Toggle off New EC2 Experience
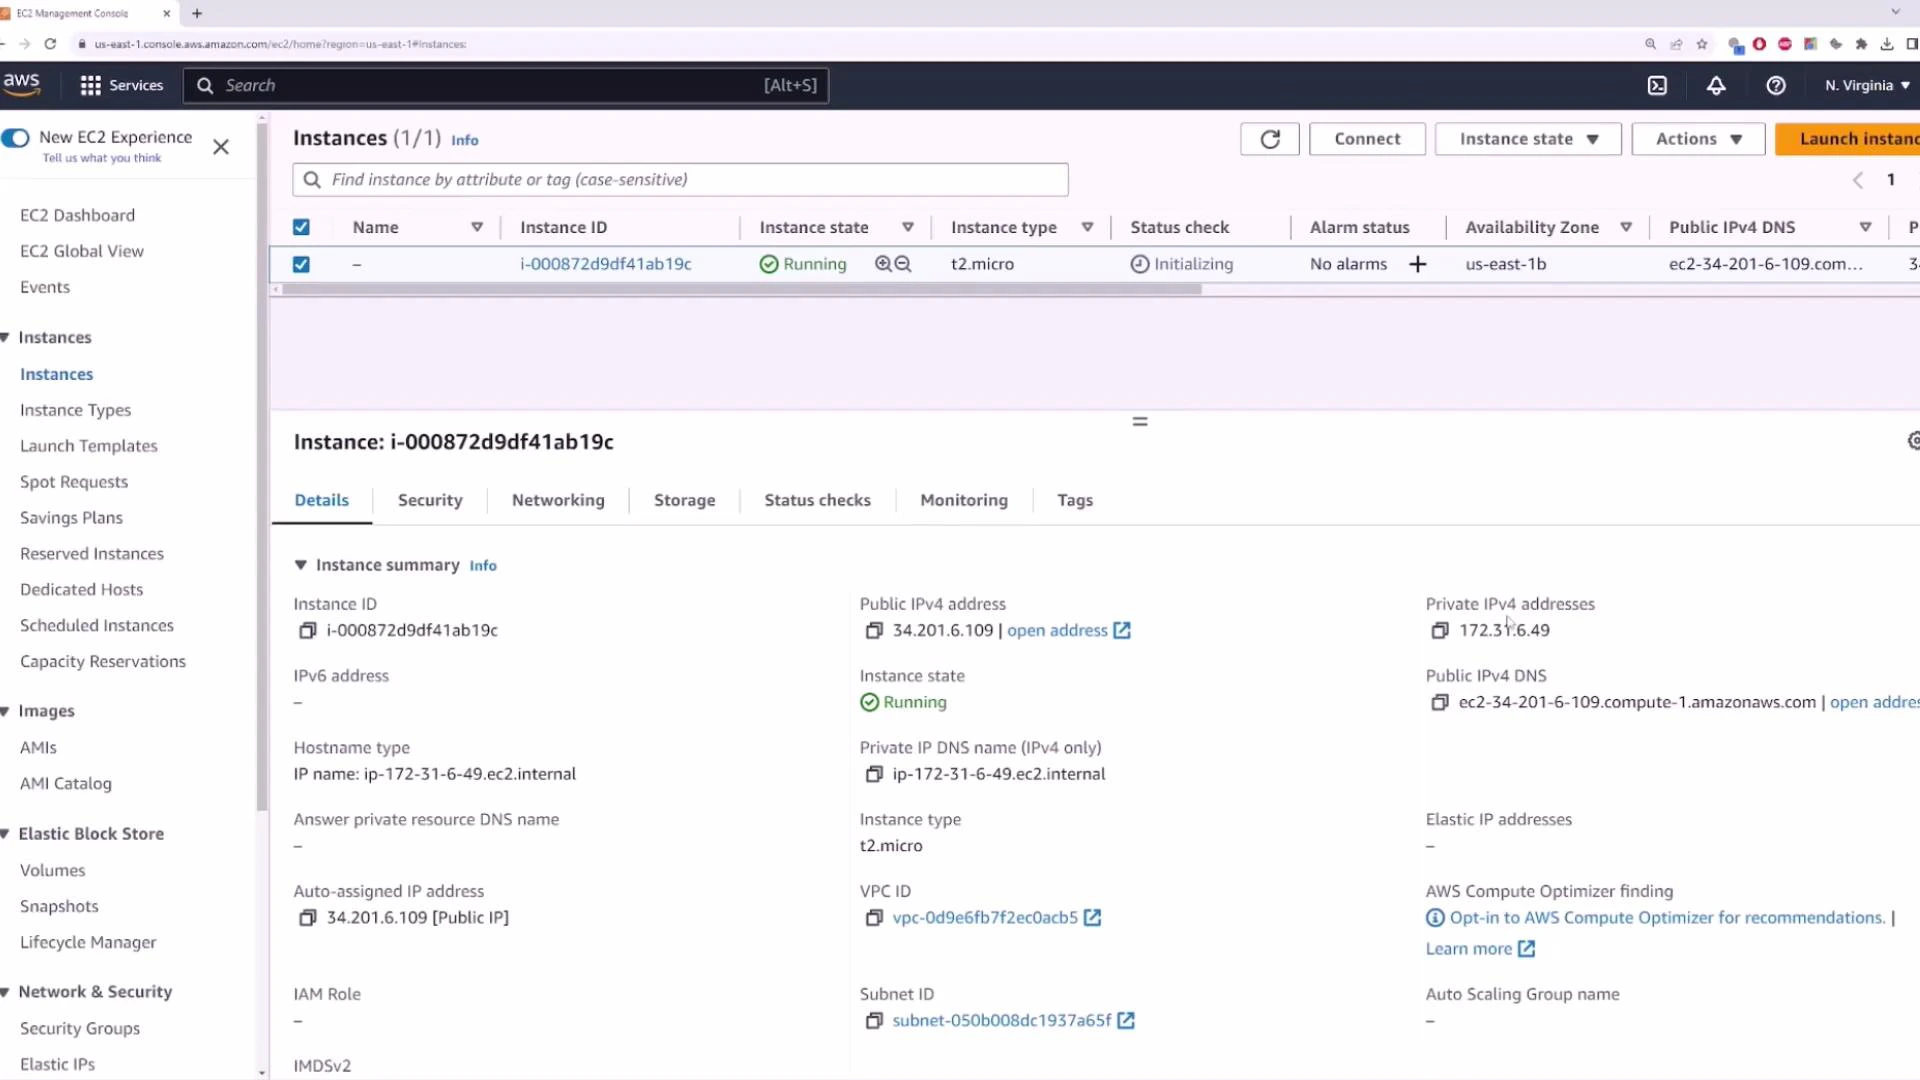 click(15, 138)
